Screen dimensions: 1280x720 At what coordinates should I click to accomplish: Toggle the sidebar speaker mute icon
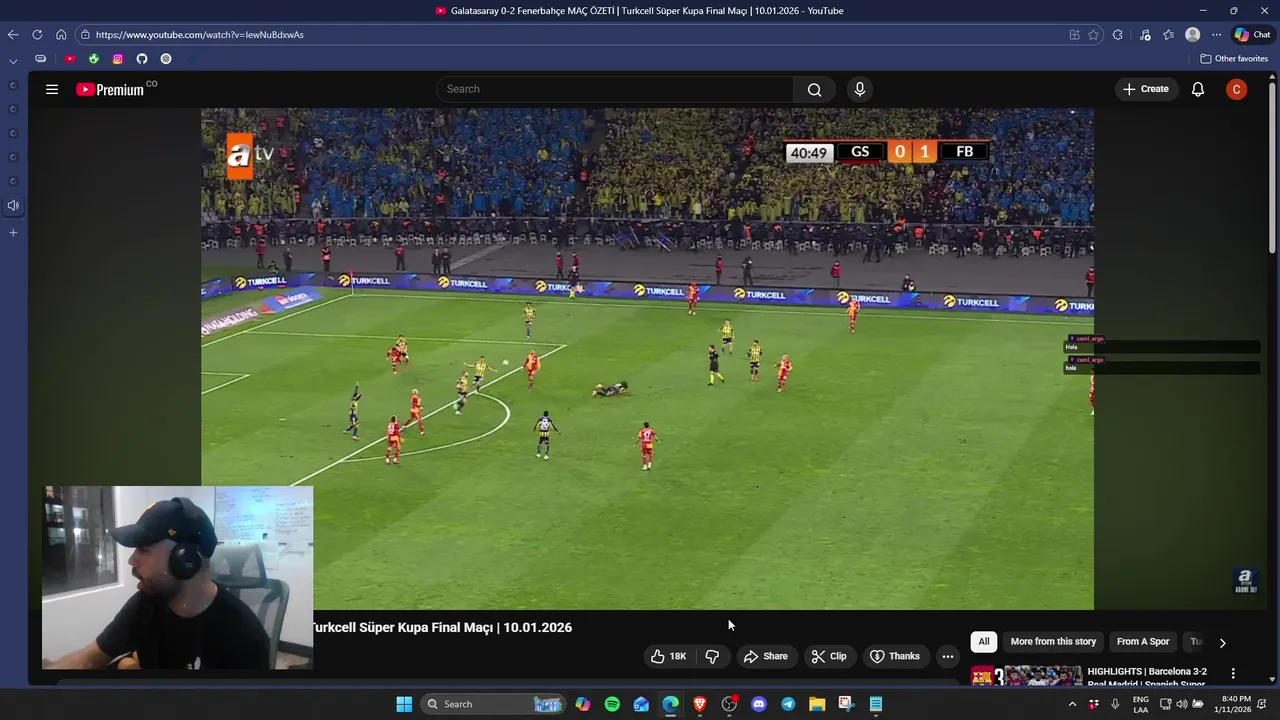click(13, 206)
